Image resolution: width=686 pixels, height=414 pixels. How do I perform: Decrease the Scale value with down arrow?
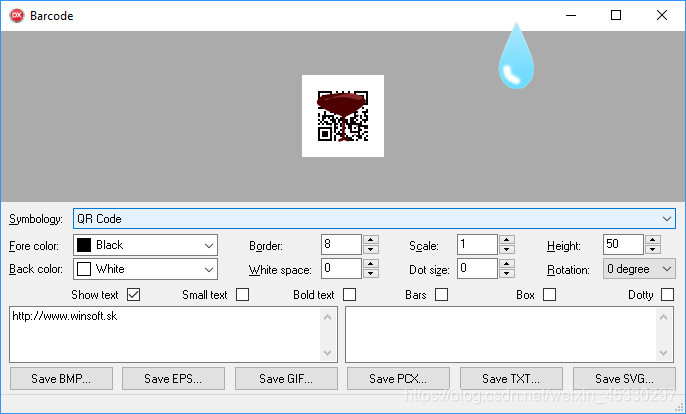(x=507, y=249)
